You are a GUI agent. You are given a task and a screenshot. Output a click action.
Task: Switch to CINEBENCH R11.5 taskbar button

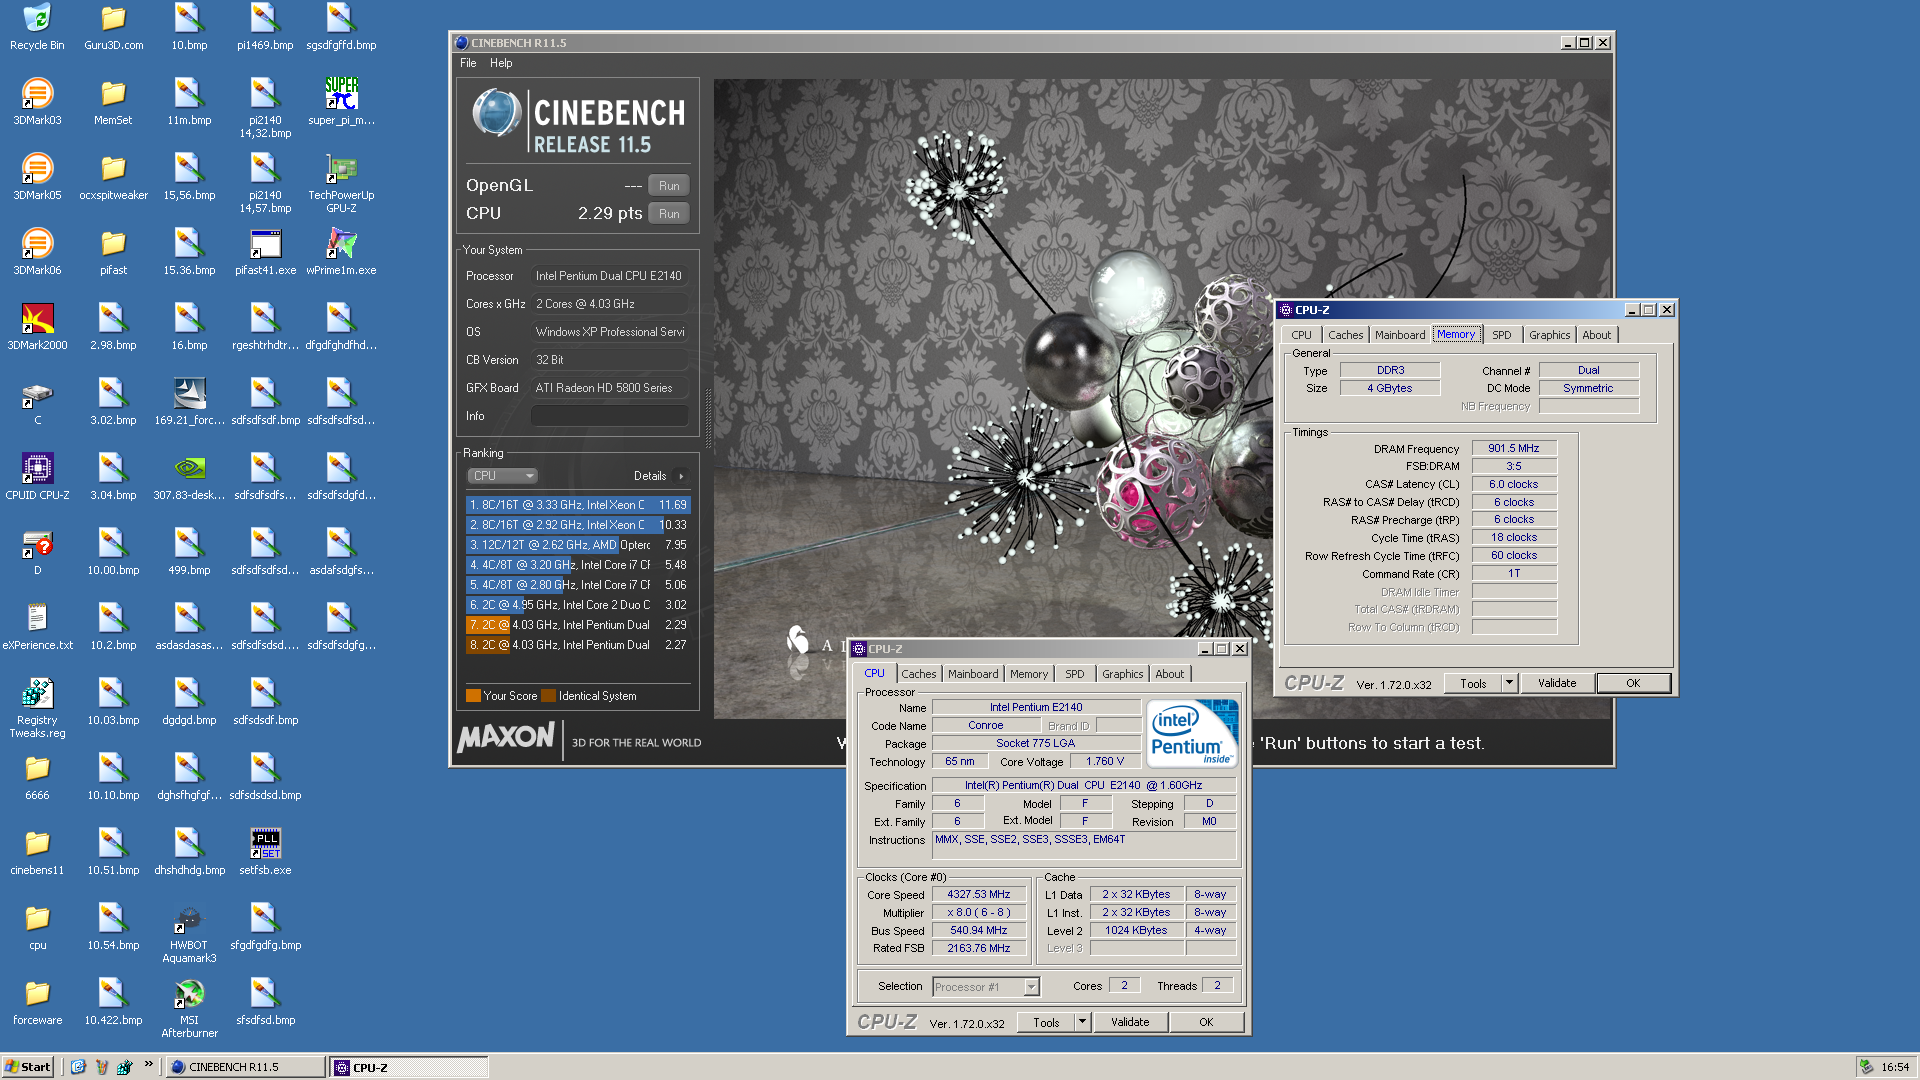pyautogui.click(x=245, y=1067)
